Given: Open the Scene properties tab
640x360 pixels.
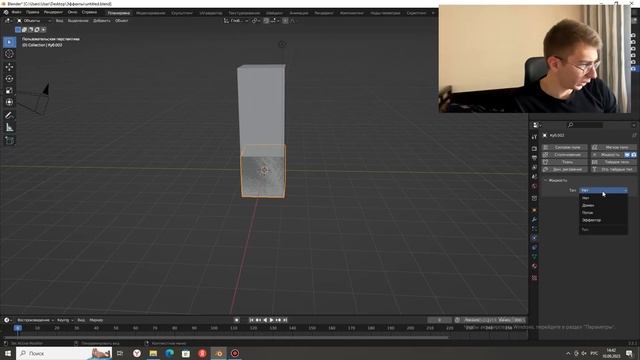Looking at the screenshot, I should click(534, 177).
